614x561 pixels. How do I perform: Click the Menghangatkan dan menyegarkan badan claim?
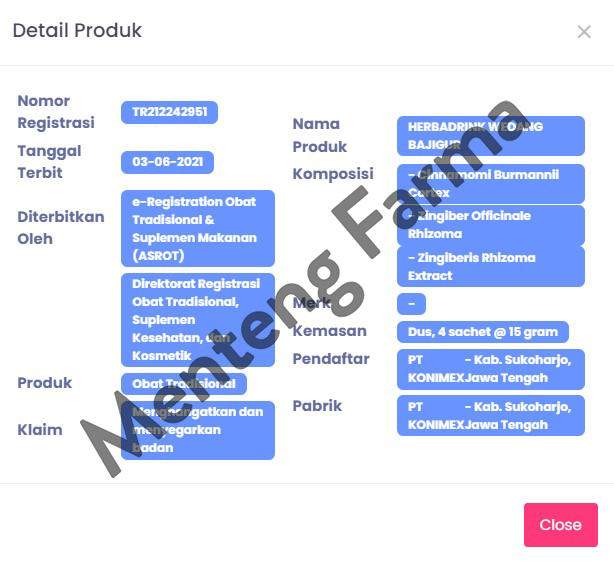(197, 430)
